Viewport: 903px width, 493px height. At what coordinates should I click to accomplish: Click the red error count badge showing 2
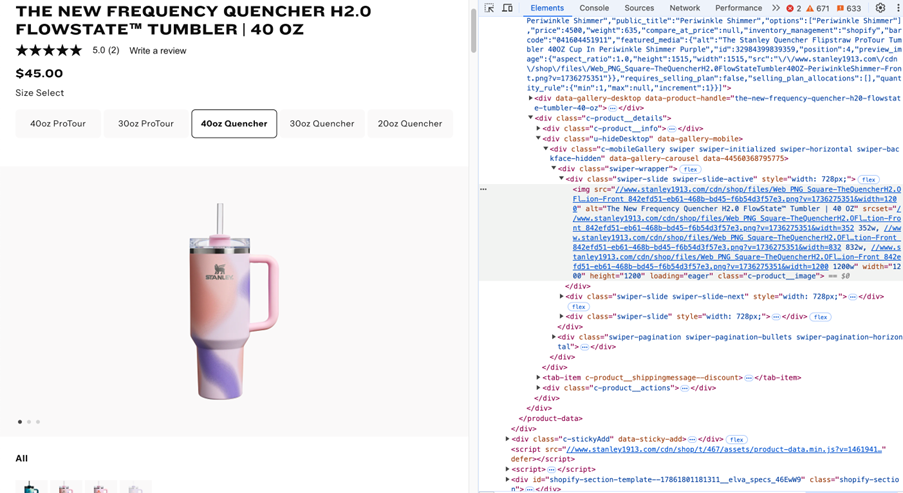(x=794, y=8)
